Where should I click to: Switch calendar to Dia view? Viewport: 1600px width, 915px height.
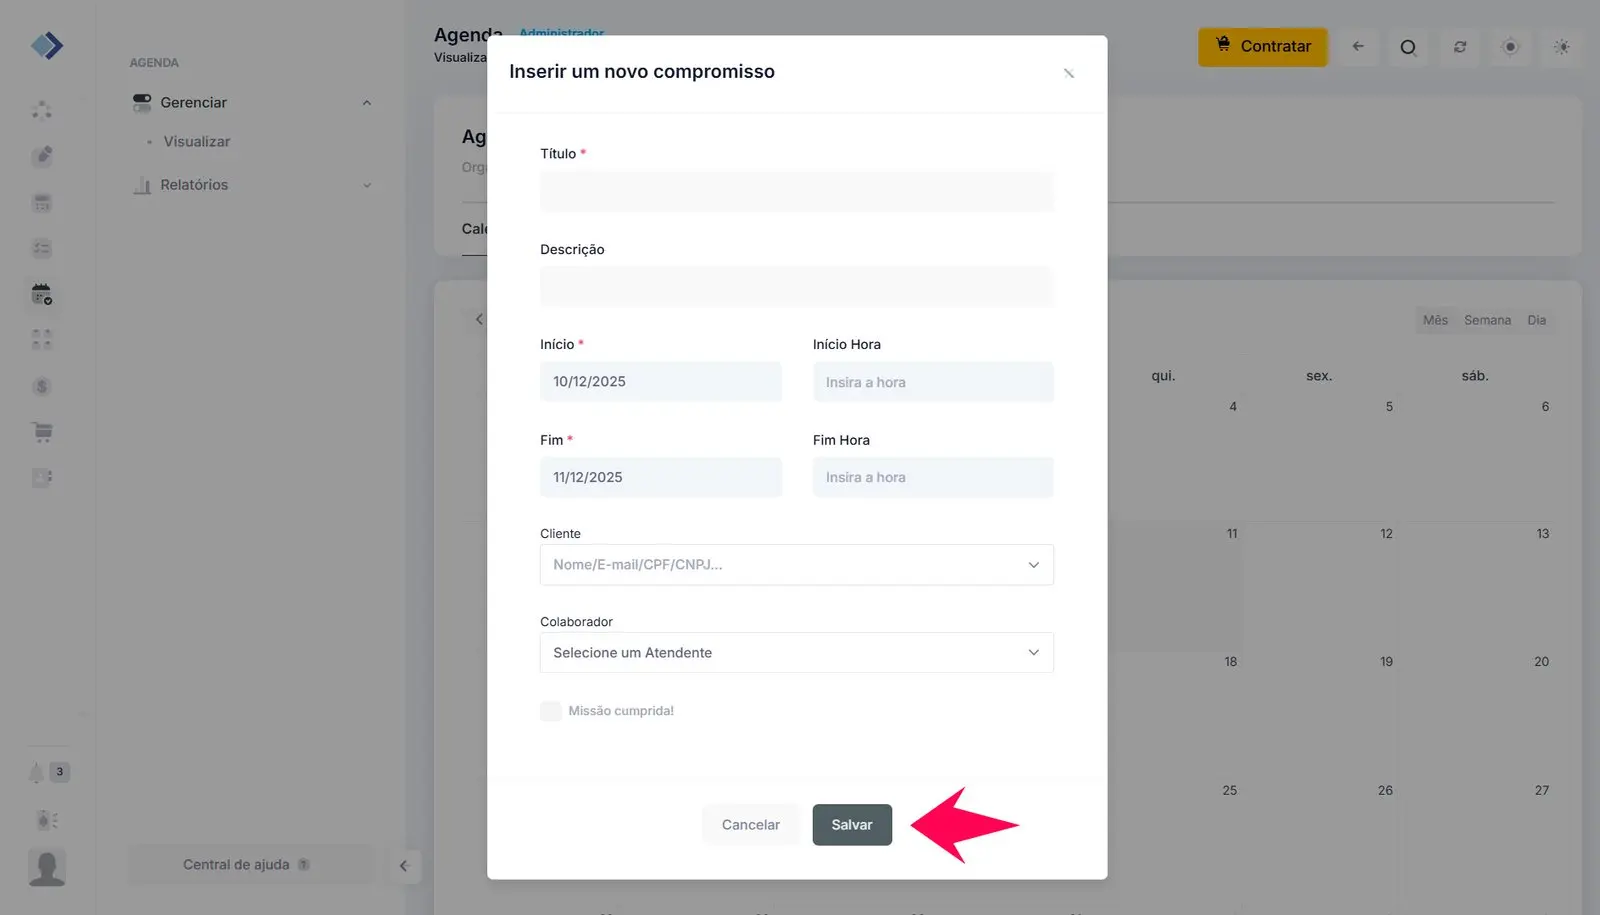(1536, 320)
